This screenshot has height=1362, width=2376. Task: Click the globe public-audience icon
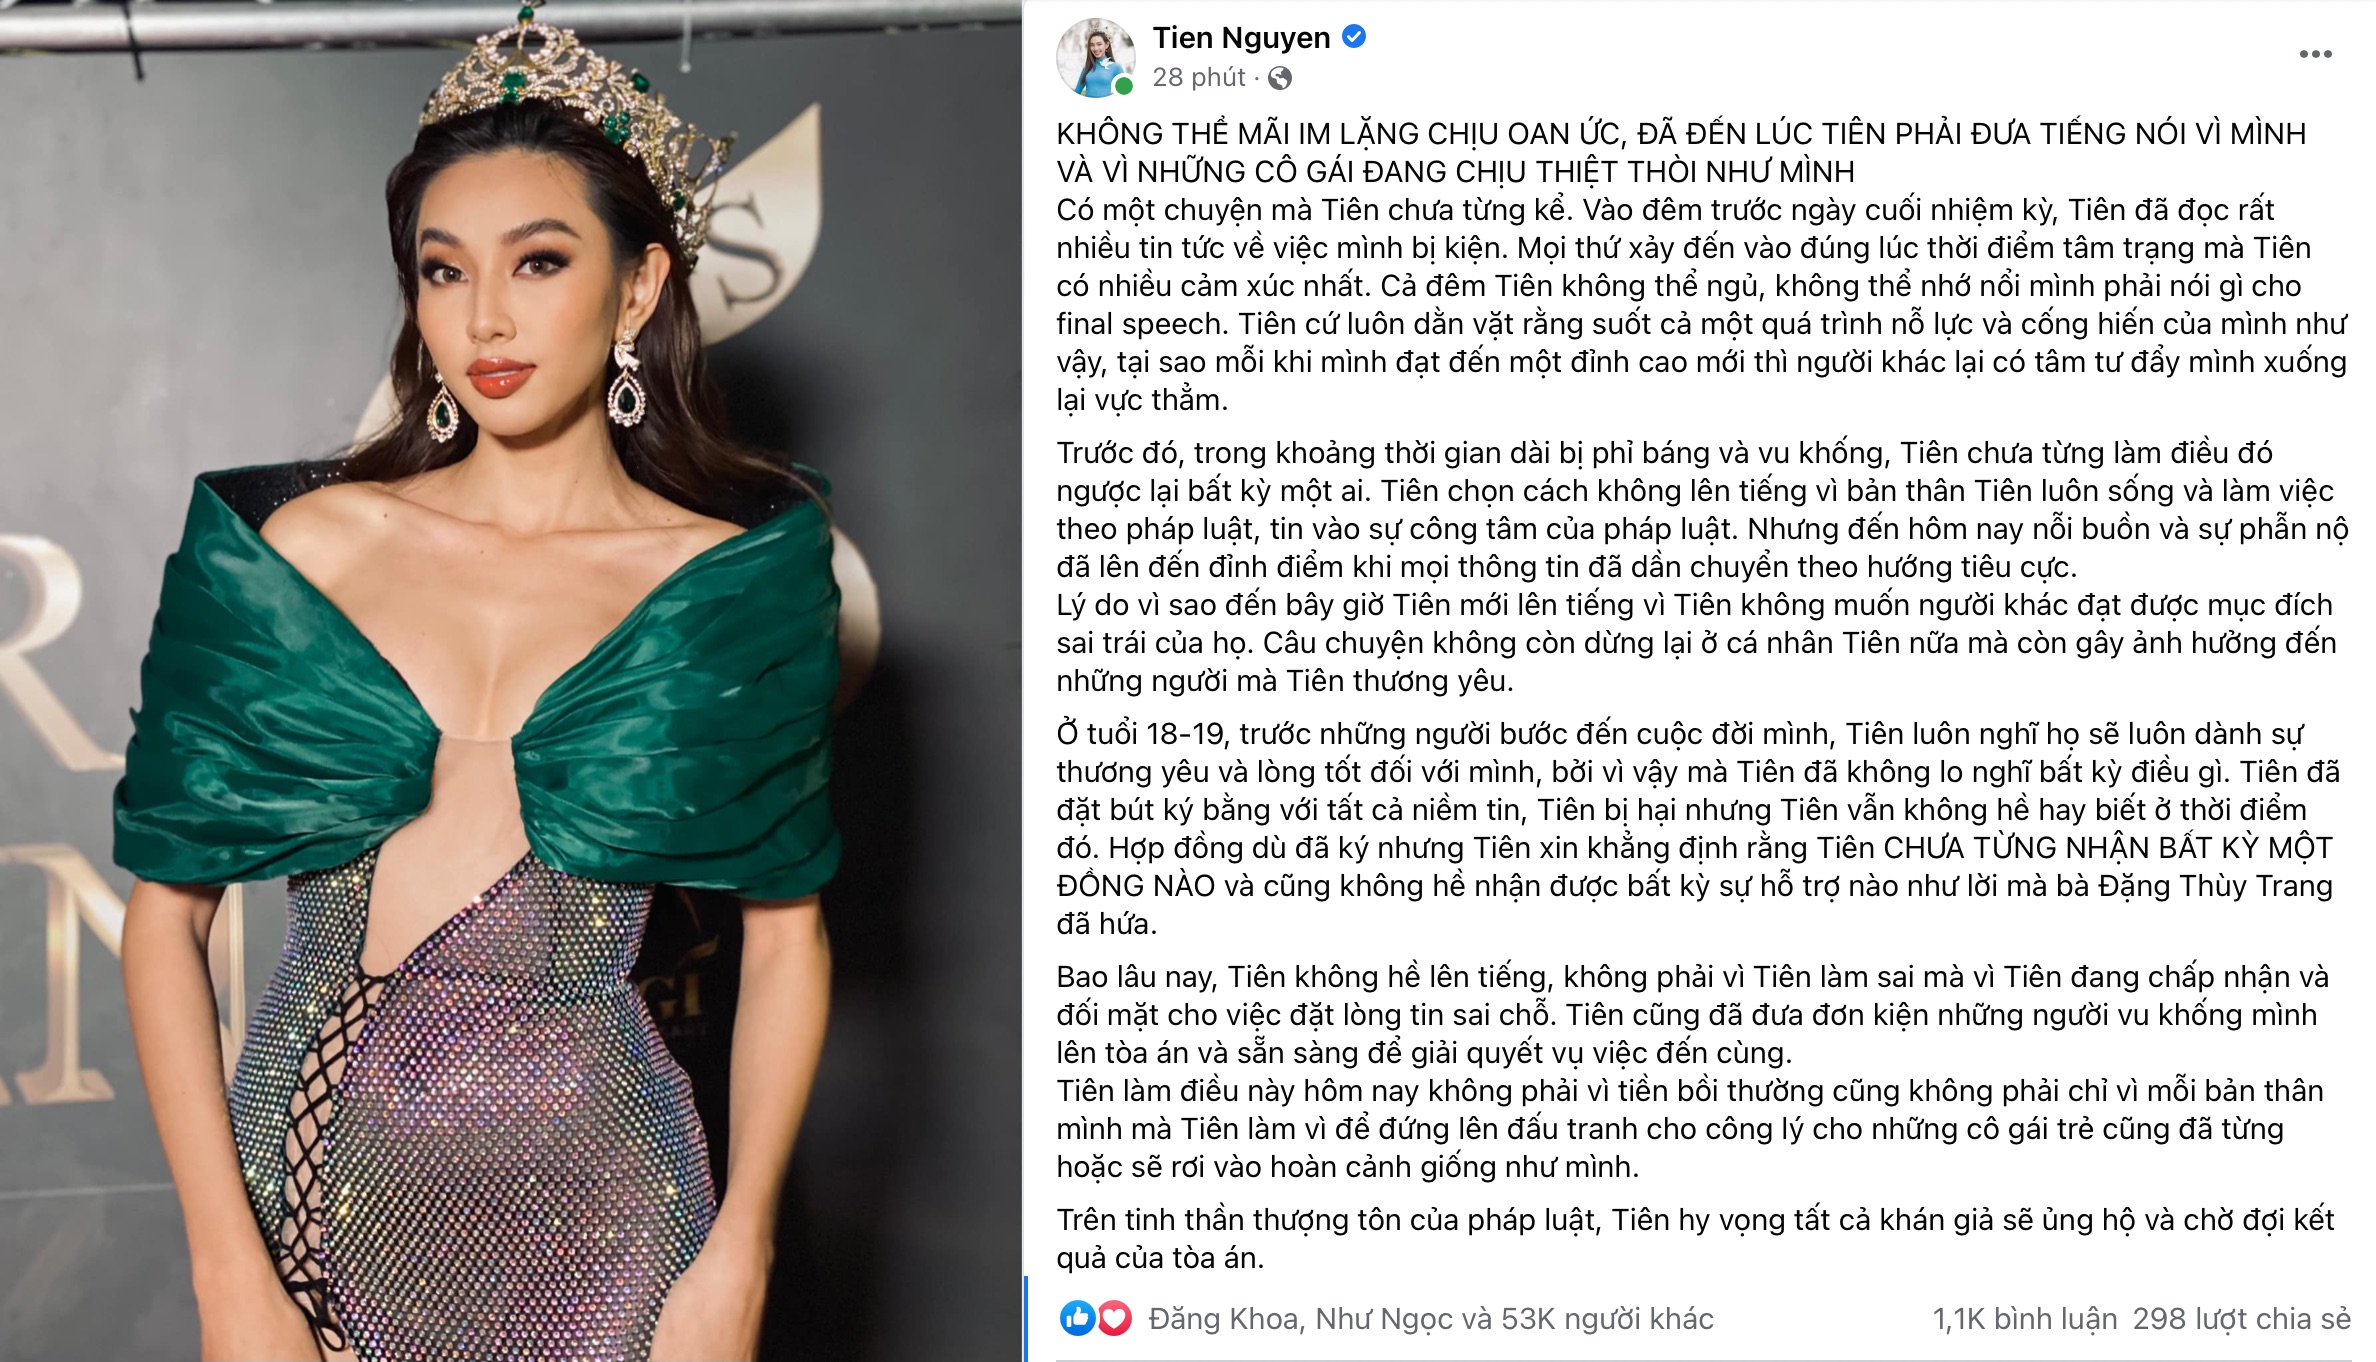[x=1280, y=78]
